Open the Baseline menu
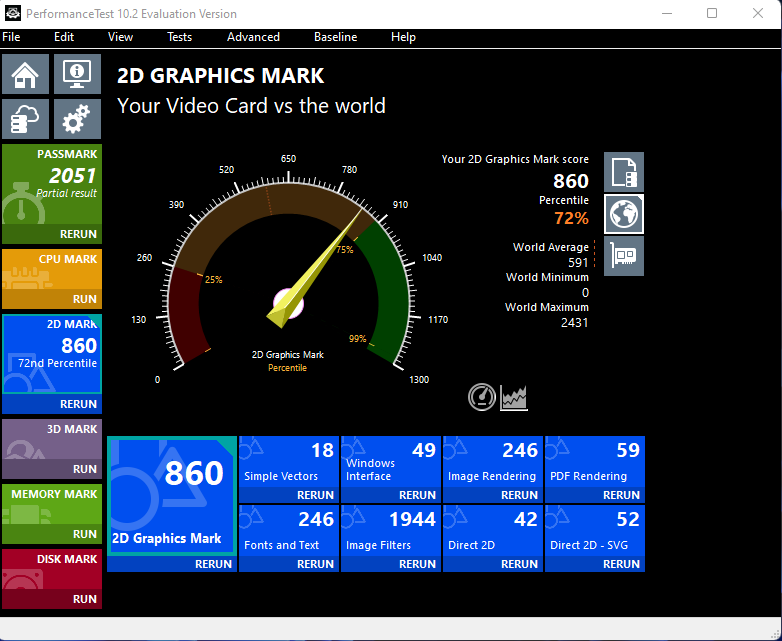This screenshot has width=782, height=641. coord(336,37)
